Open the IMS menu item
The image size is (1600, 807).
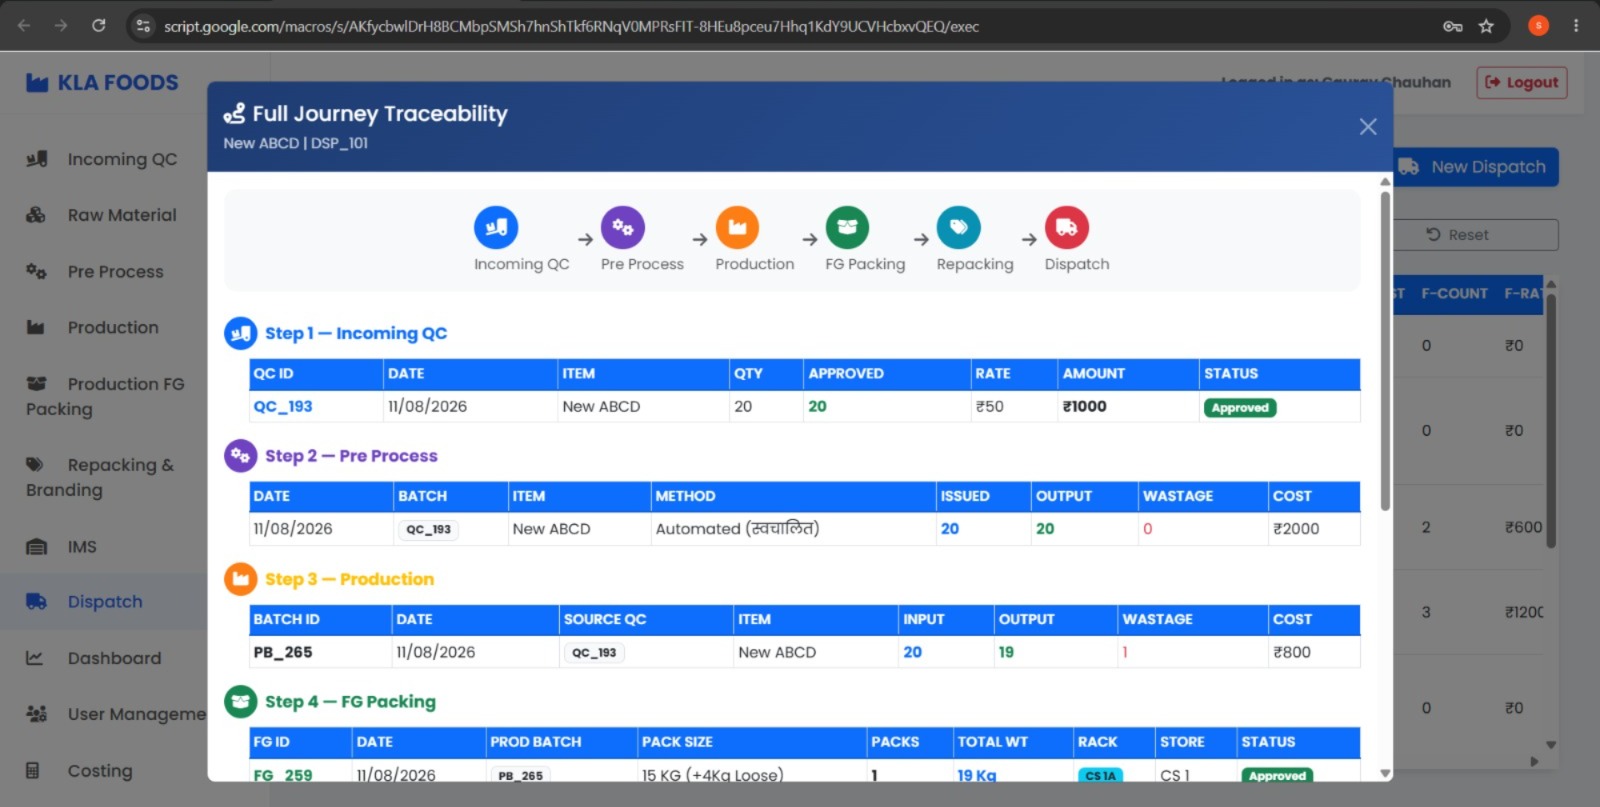[82, 547]
